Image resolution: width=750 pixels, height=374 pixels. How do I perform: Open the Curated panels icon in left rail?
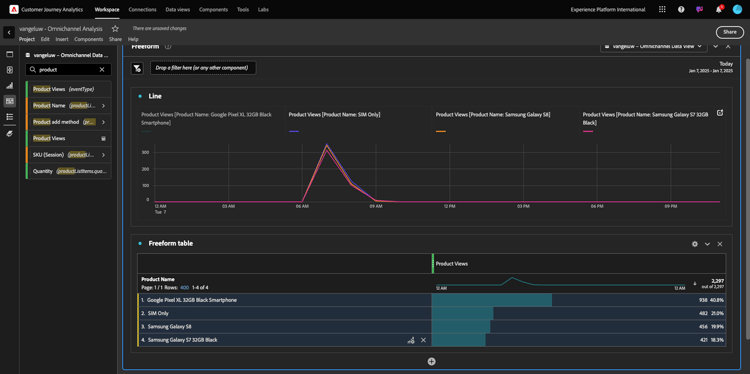pyautogui.click(x=10, y=70)
